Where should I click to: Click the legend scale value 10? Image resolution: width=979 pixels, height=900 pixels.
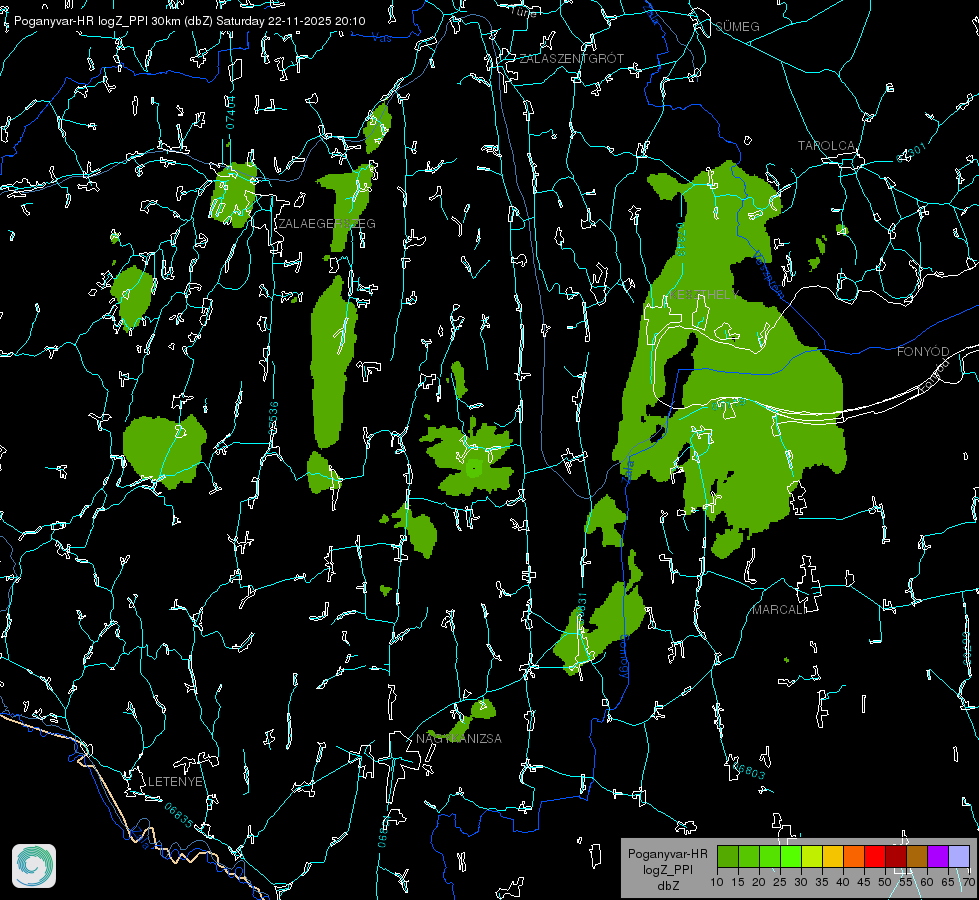[x=717, y=882]
